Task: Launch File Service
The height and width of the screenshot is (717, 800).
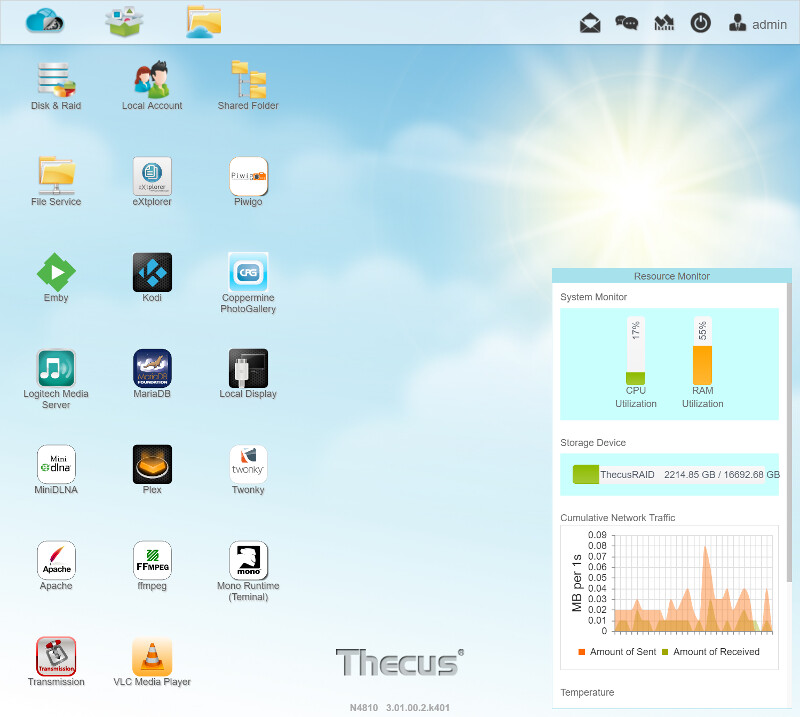Action: [56, 176]
